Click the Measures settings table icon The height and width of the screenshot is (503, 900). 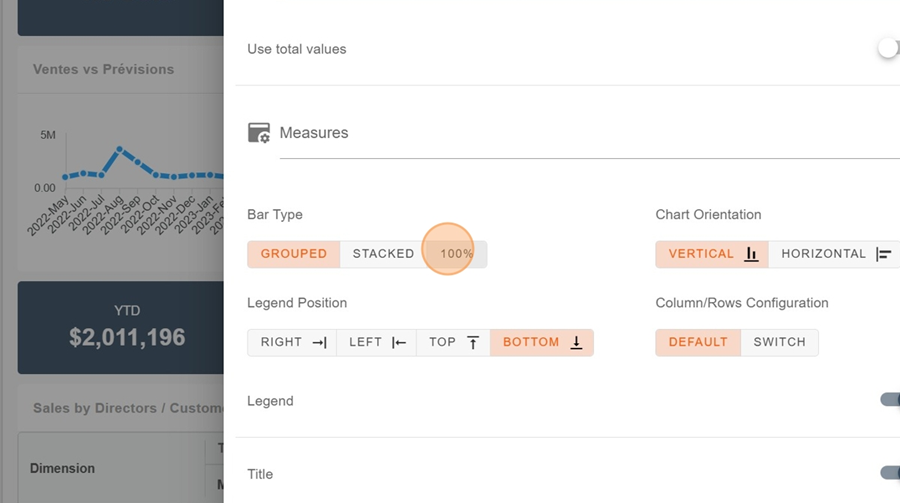259,133
